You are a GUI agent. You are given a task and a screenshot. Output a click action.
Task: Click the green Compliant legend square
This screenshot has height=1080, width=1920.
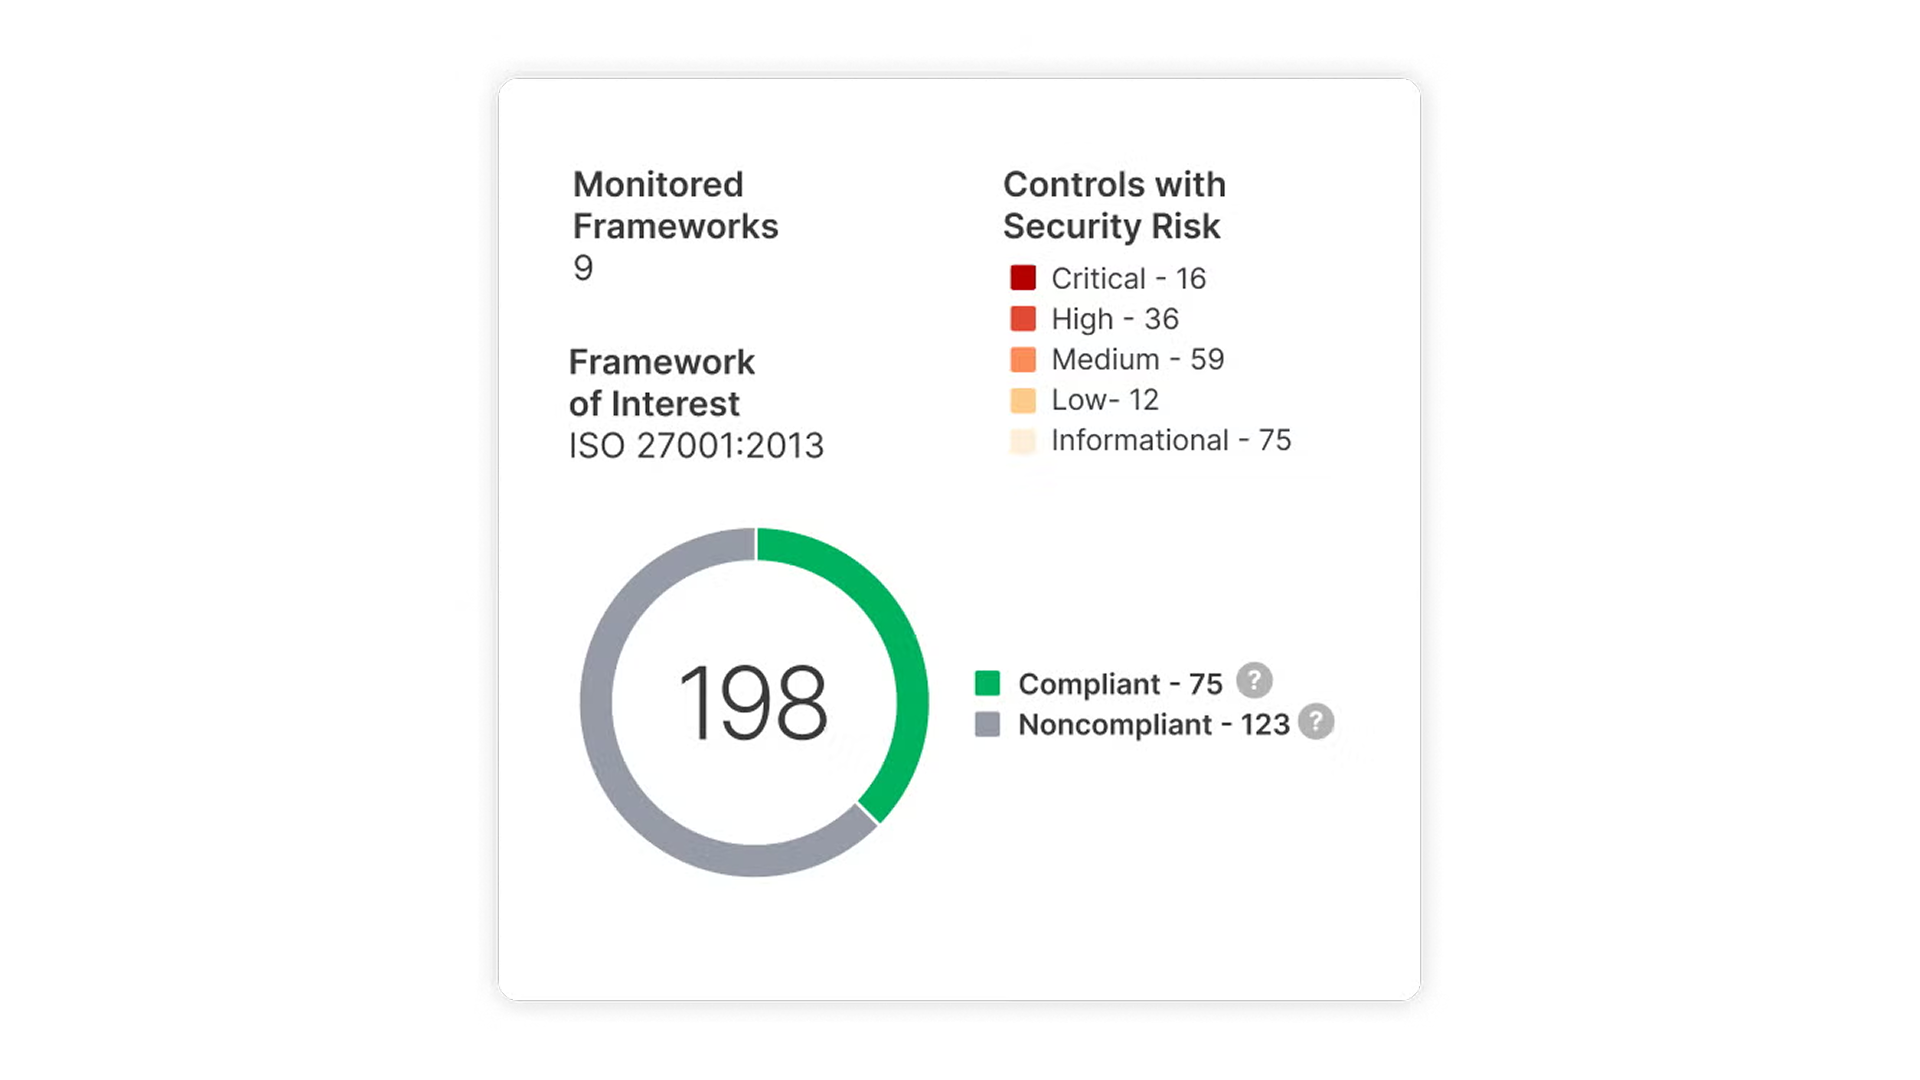click(987, 683)
